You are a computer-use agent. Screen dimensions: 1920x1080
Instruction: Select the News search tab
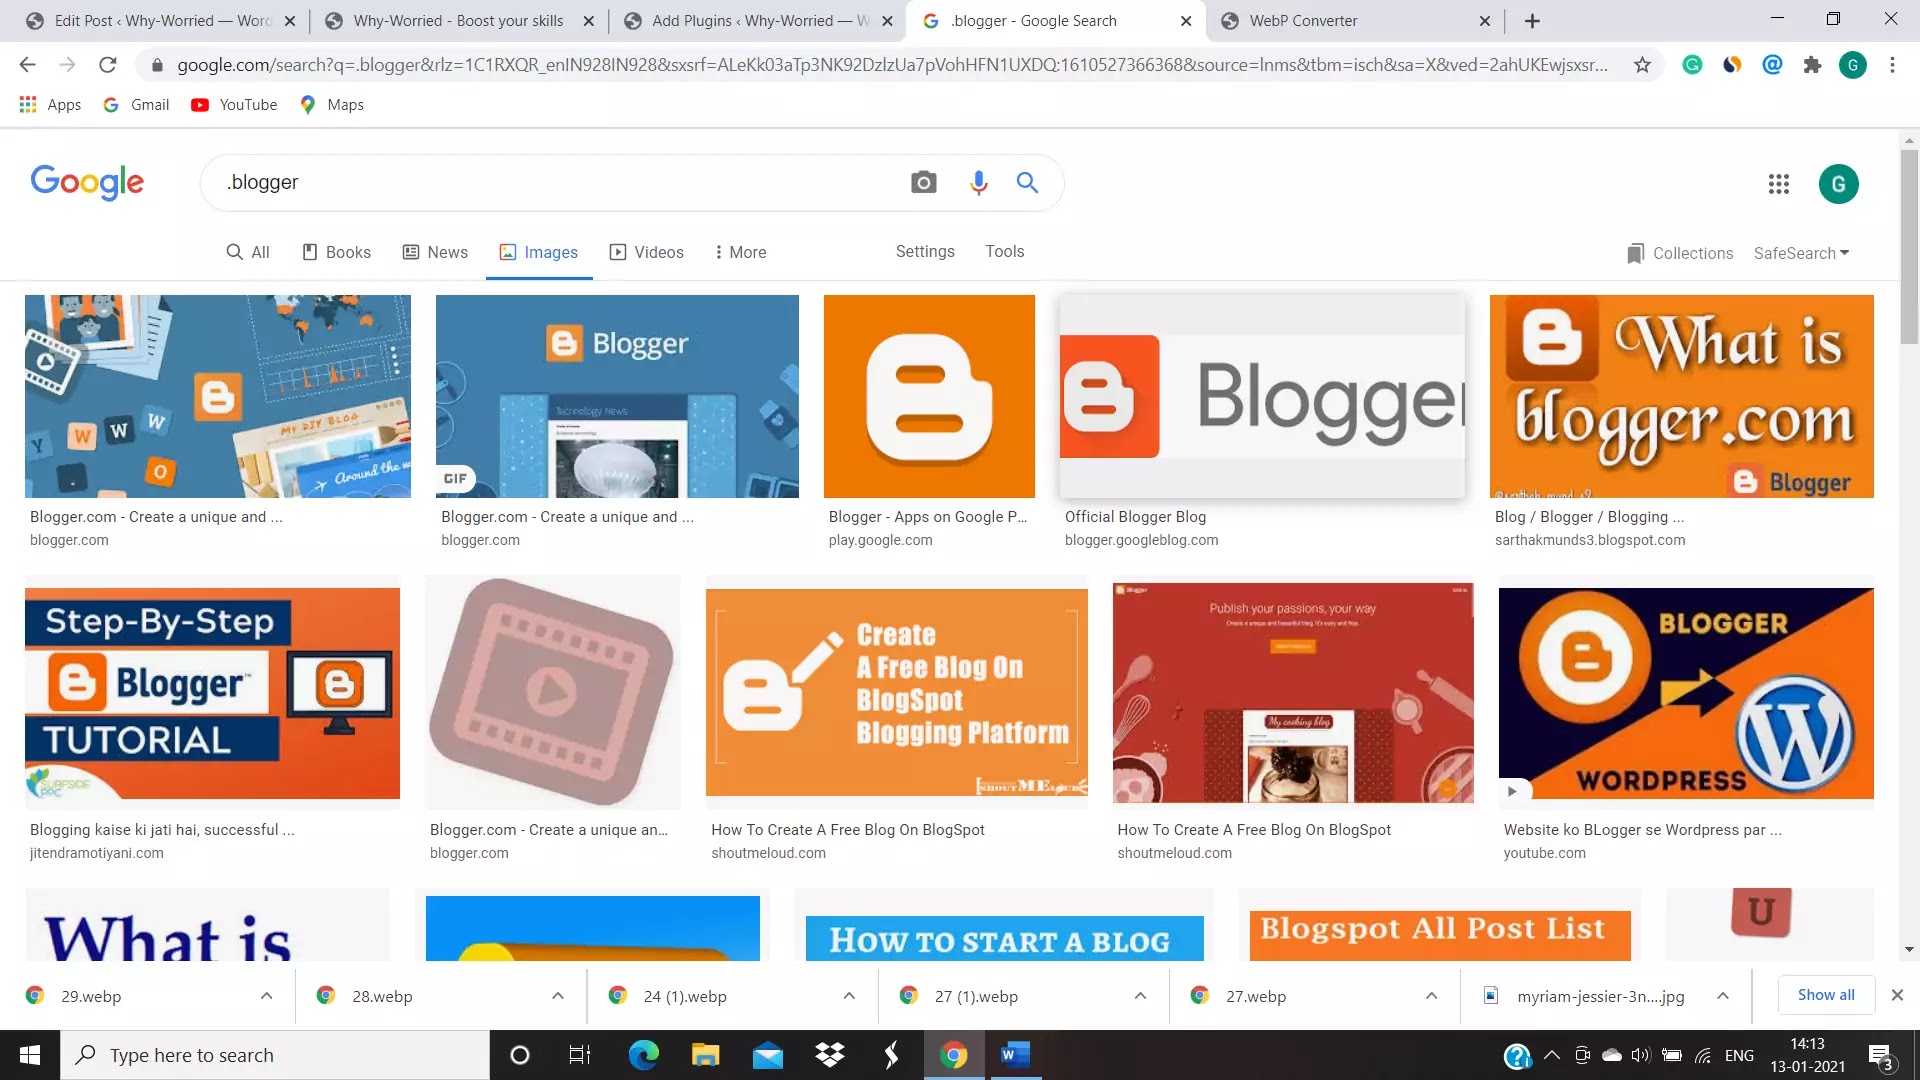click(x=435, y=252)
